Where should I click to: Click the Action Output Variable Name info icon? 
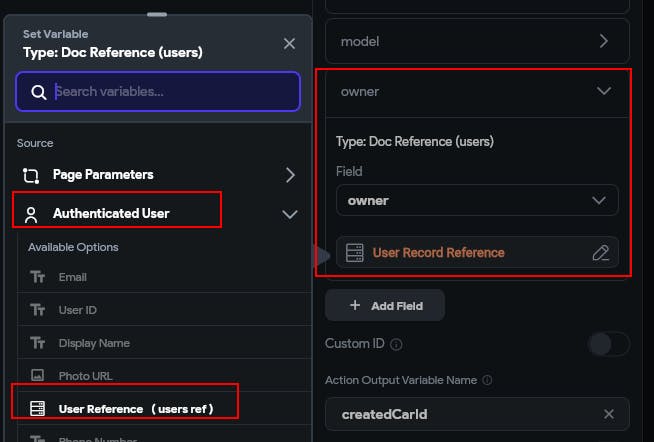tap(485, 380)
